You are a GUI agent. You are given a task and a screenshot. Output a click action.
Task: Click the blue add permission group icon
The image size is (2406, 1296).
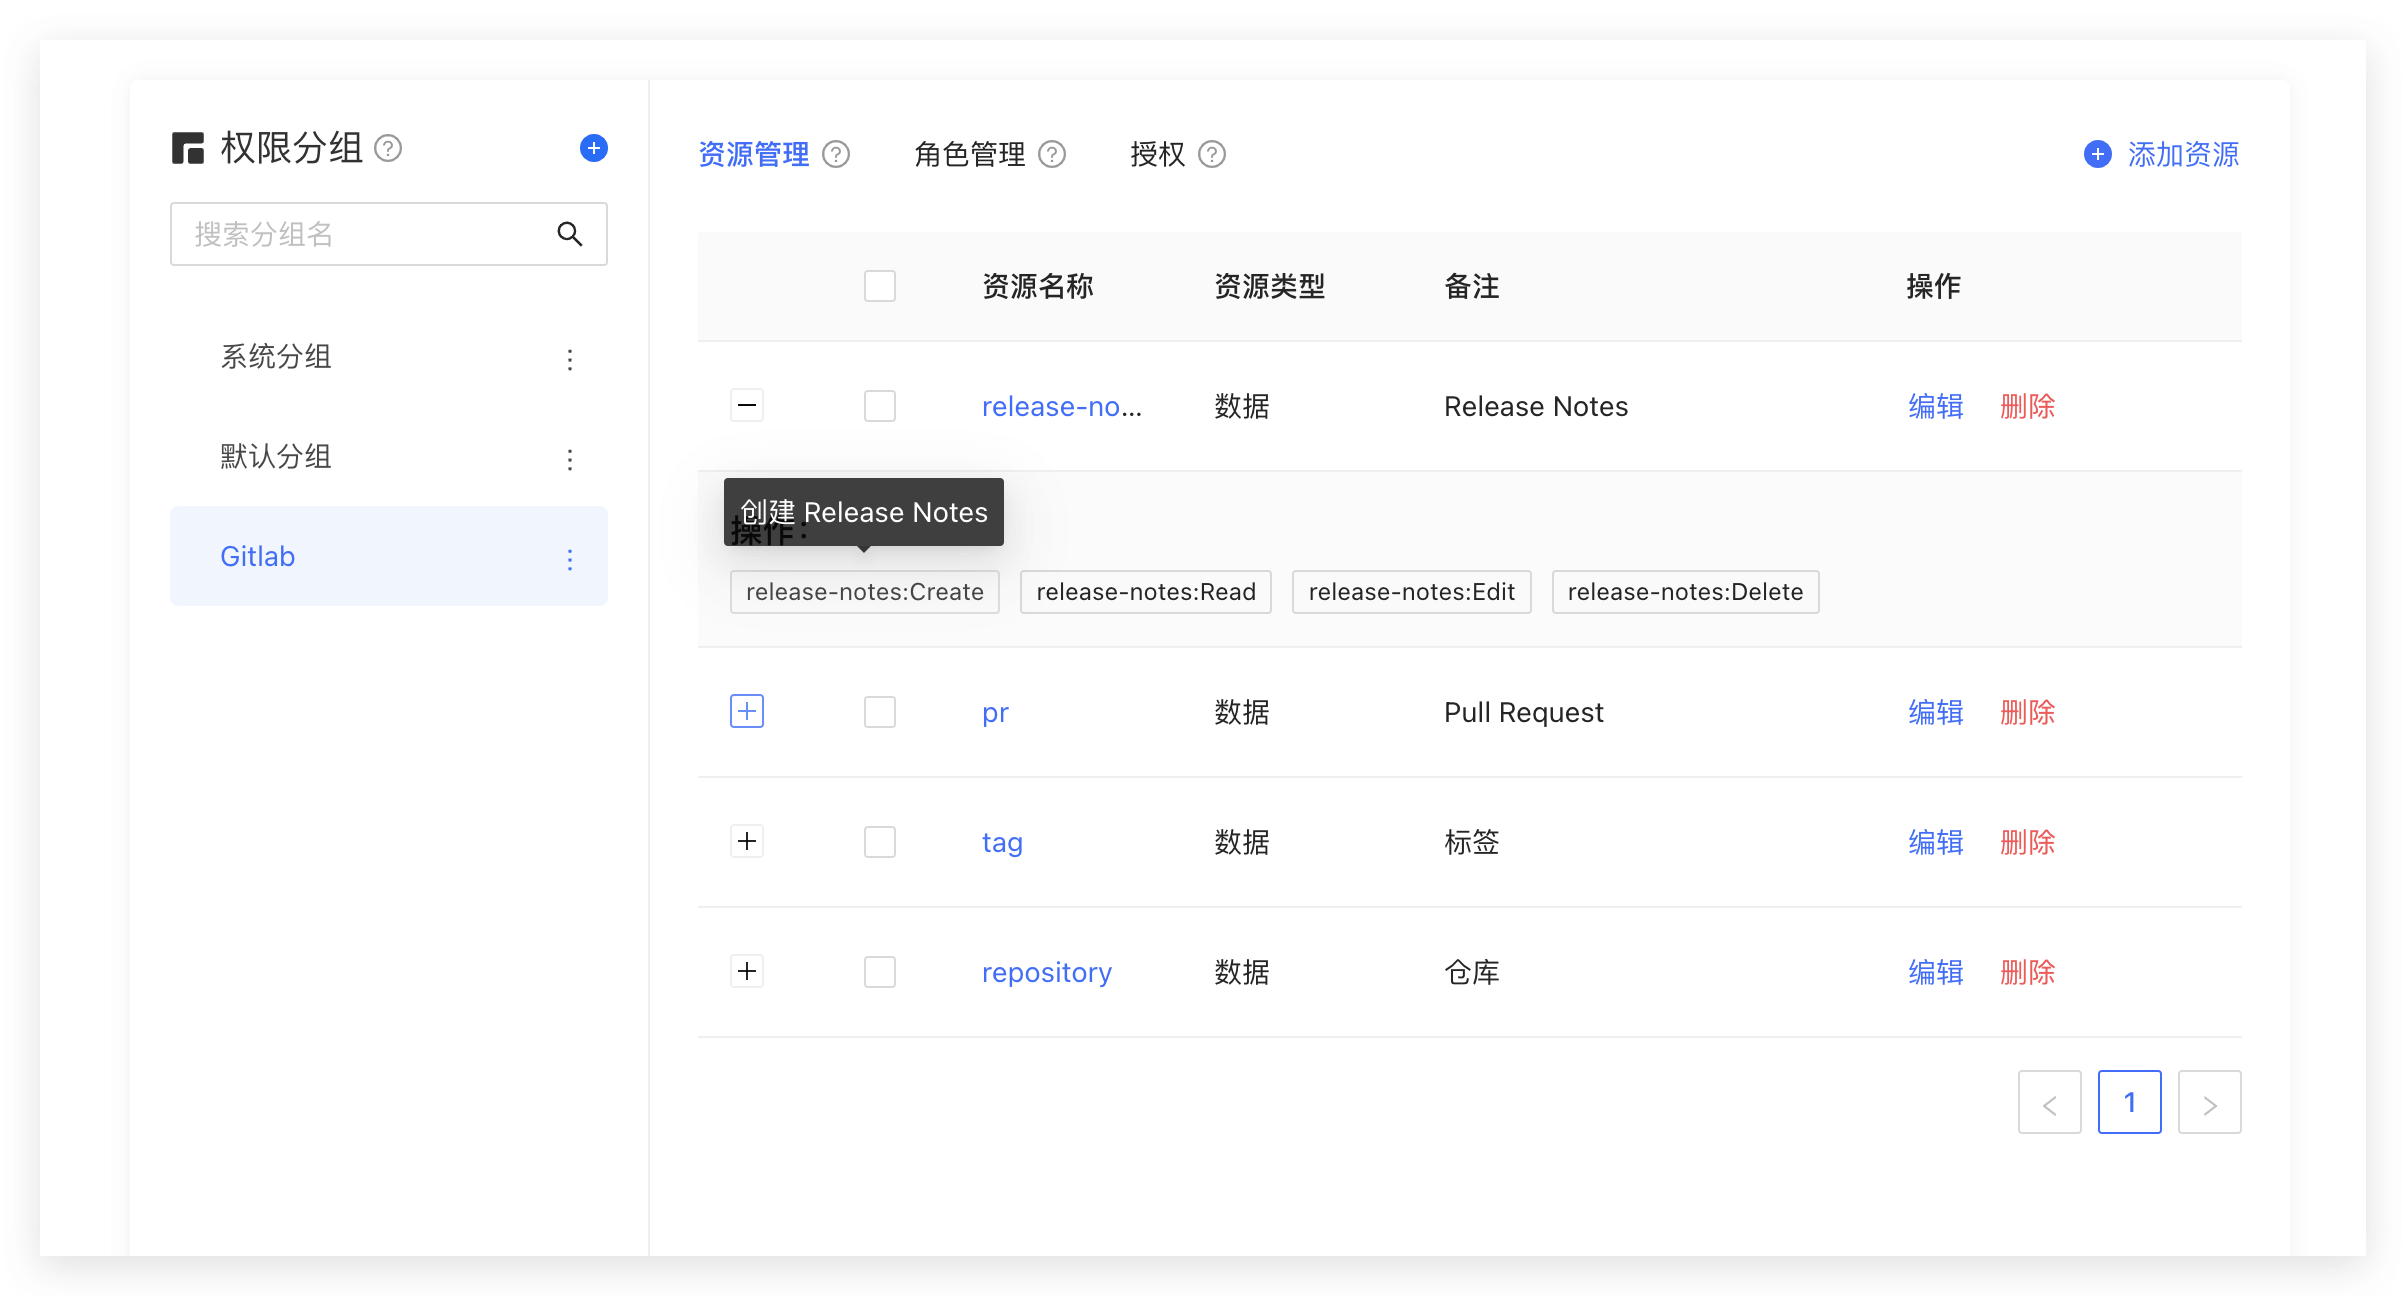(593, 148)
